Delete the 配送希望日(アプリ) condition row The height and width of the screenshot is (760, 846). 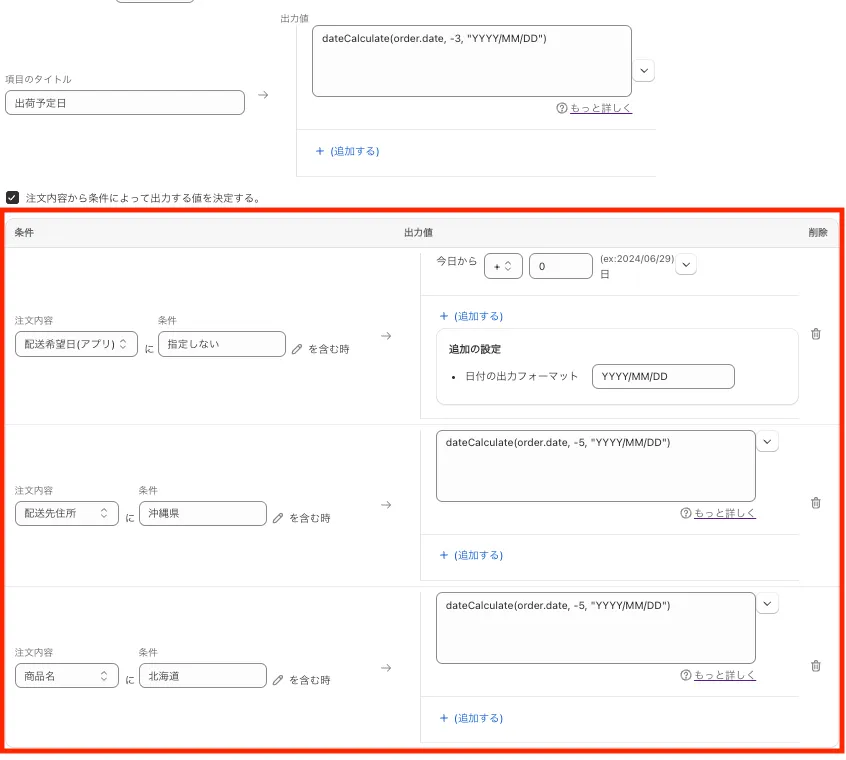[815, 334]
